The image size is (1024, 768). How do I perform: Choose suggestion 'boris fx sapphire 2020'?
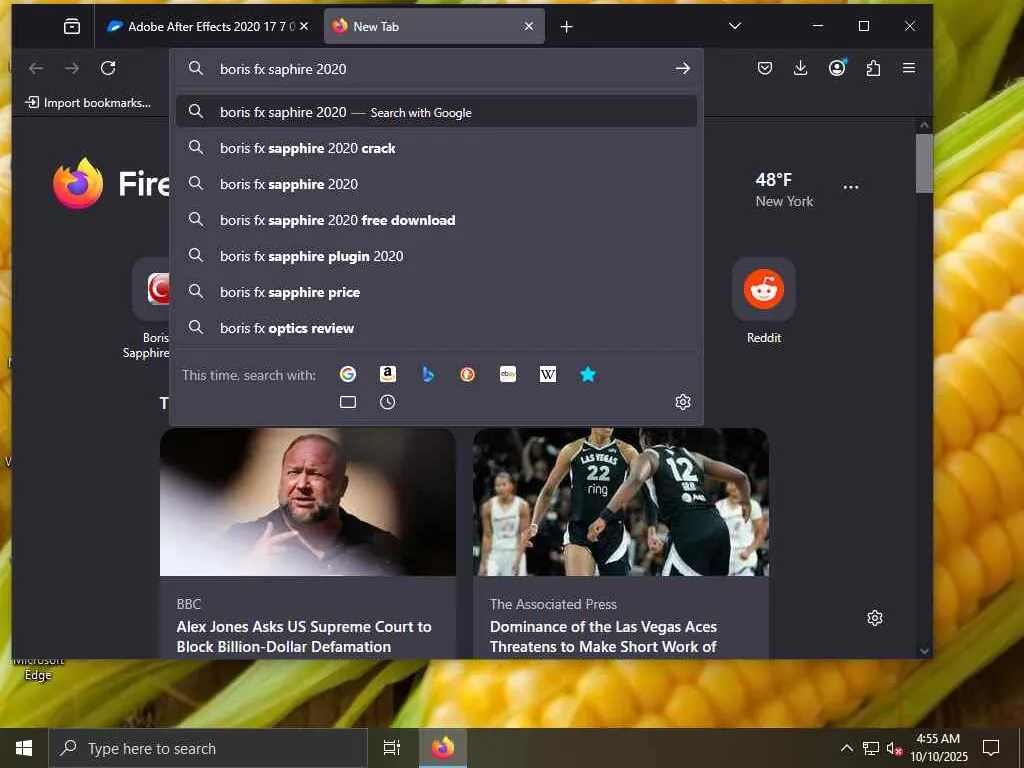point(436,184)
